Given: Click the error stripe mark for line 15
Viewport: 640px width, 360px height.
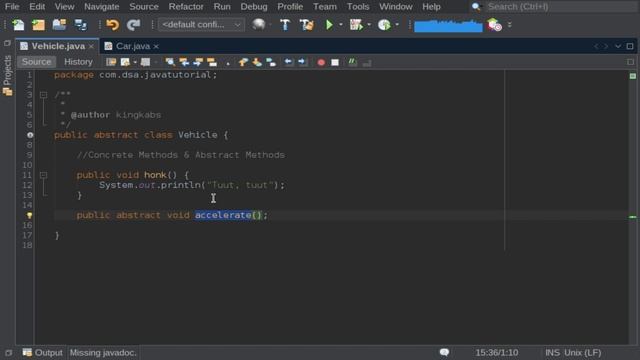Looking at the screenshot, I should click(633, 217).
